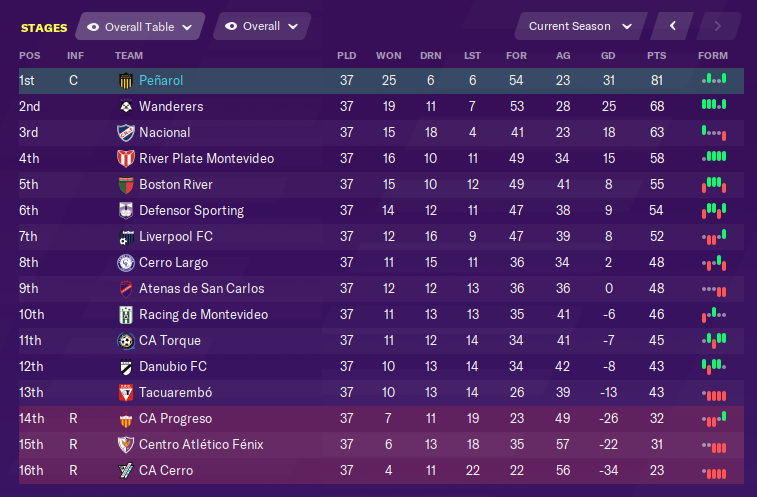
Task: Open the Current Season dropdown
Action: [x=580, y=26]
